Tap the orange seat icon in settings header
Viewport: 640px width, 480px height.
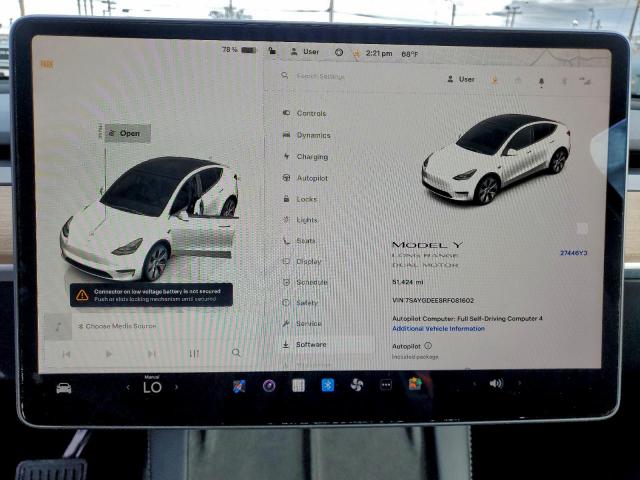[x=494, y=80]
